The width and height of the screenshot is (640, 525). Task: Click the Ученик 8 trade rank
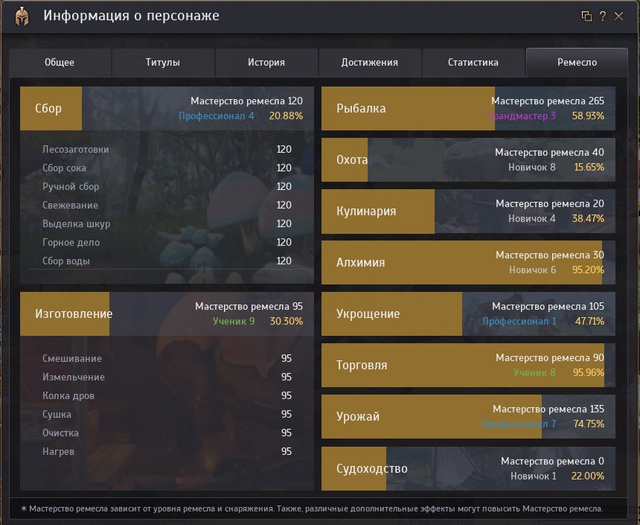pyautogui.click(x=534, y=373)
